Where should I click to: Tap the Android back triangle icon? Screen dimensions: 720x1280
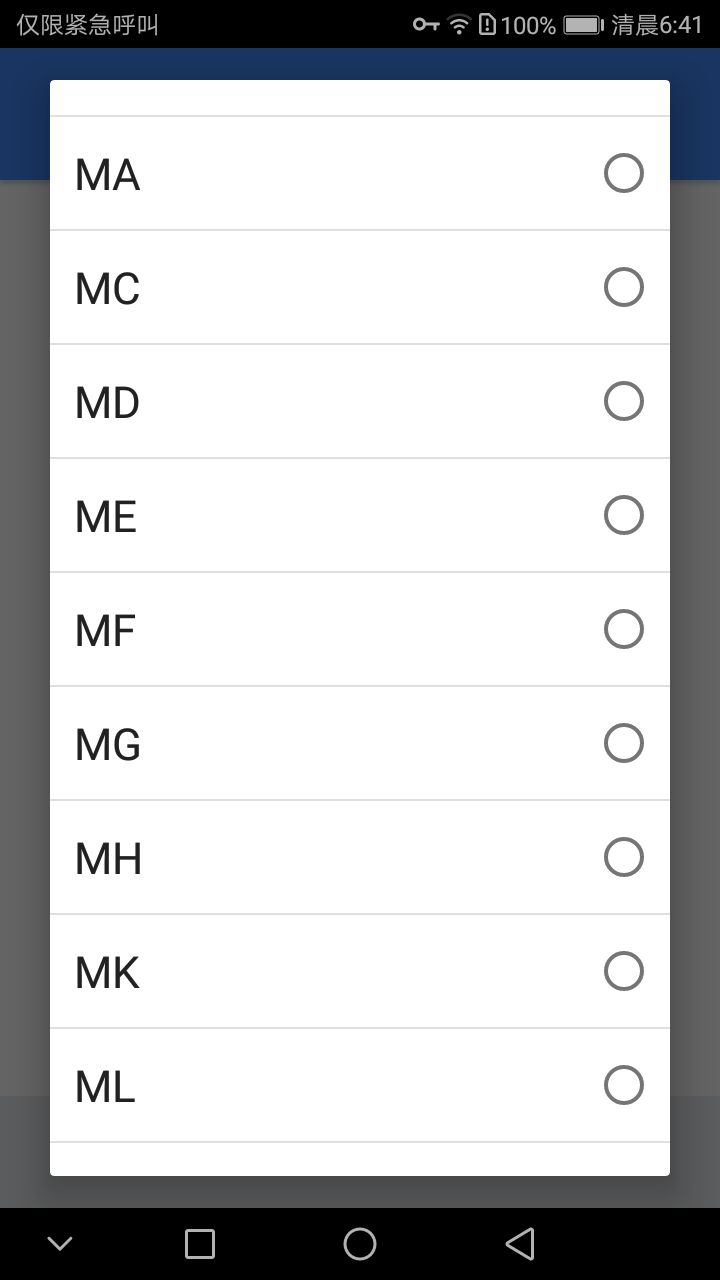pos(520,1244)
